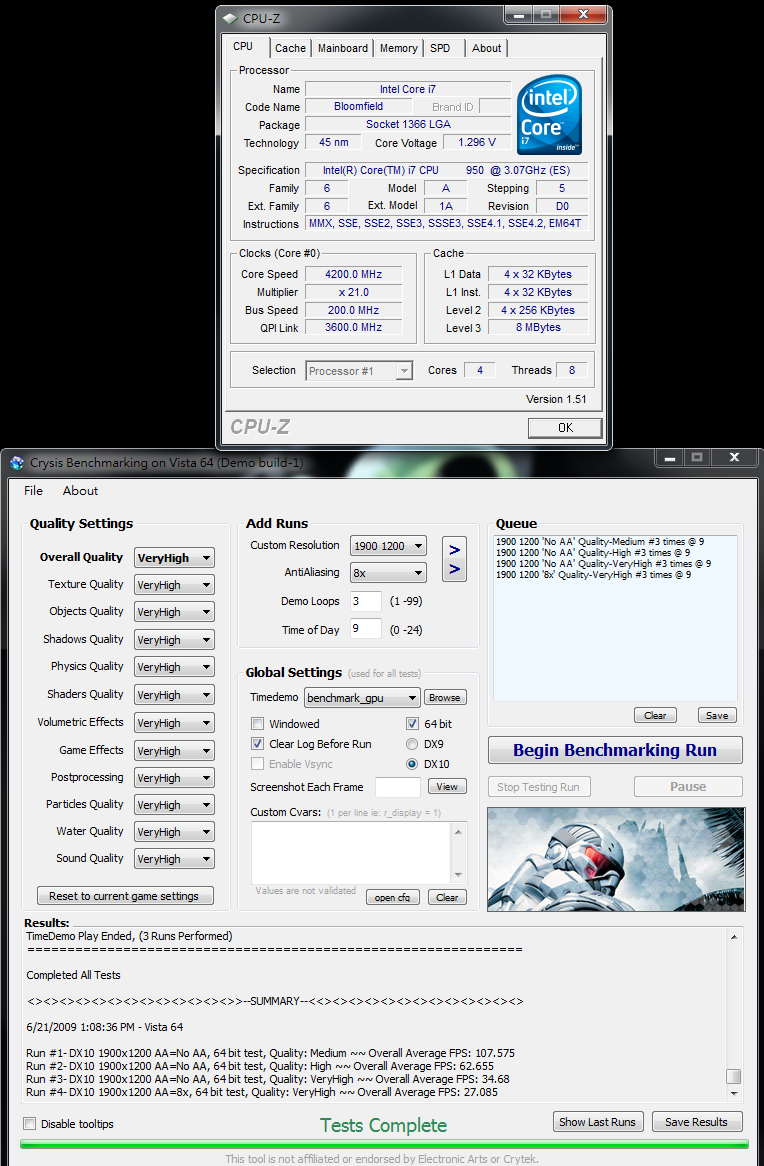Open the Custom Resolution dropdown
The height and width of the screenshot is (1166, 764).
[x=388, y=546]
